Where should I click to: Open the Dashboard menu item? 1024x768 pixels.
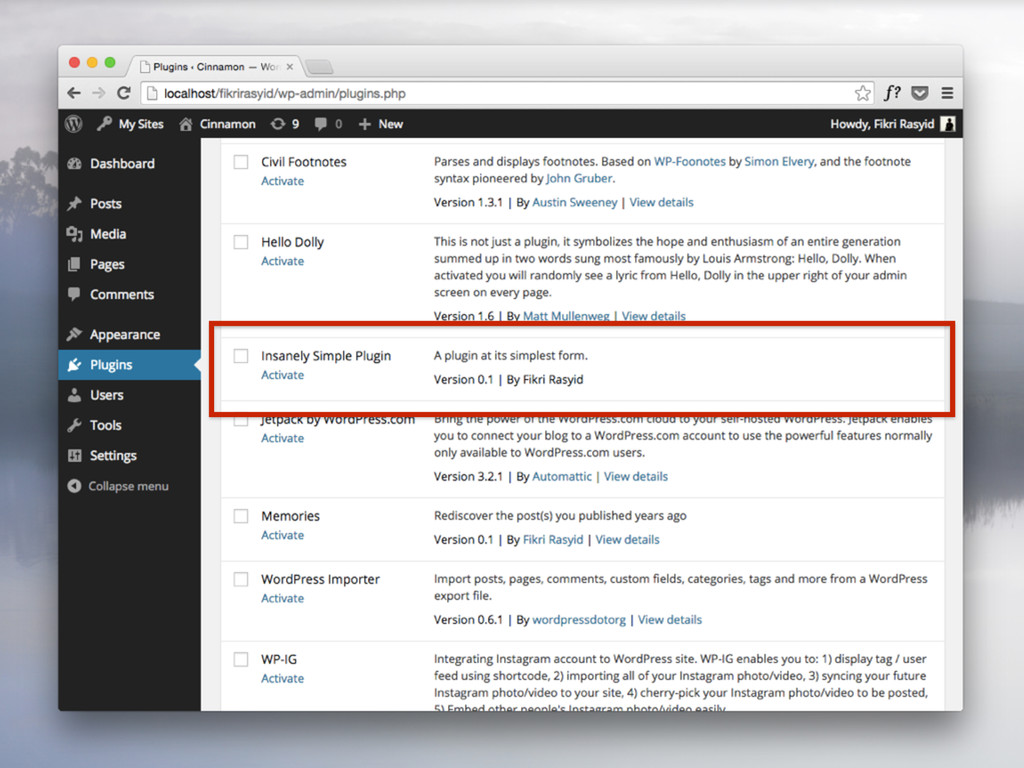coord(129,164)
